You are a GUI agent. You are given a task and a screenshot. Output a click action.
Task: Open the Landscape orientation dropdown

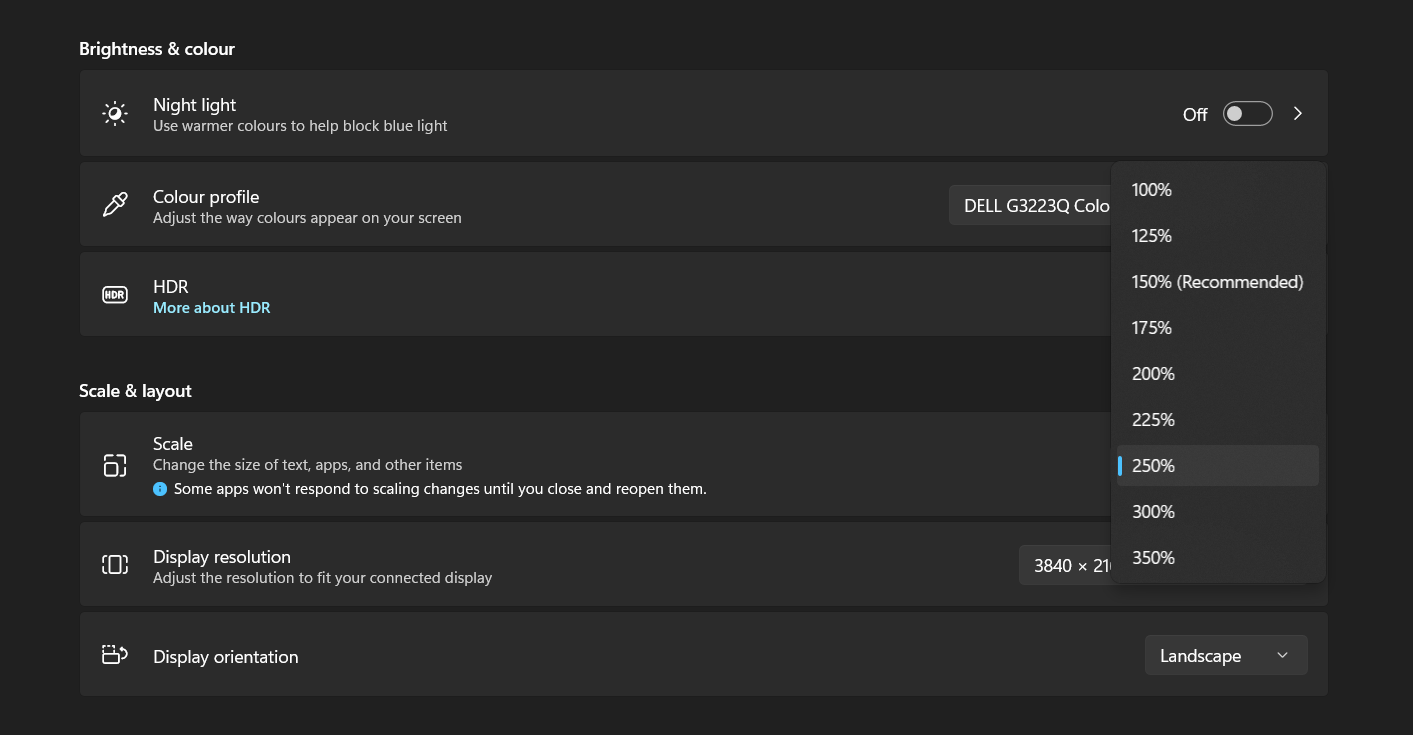click(x=1225, y=656)
